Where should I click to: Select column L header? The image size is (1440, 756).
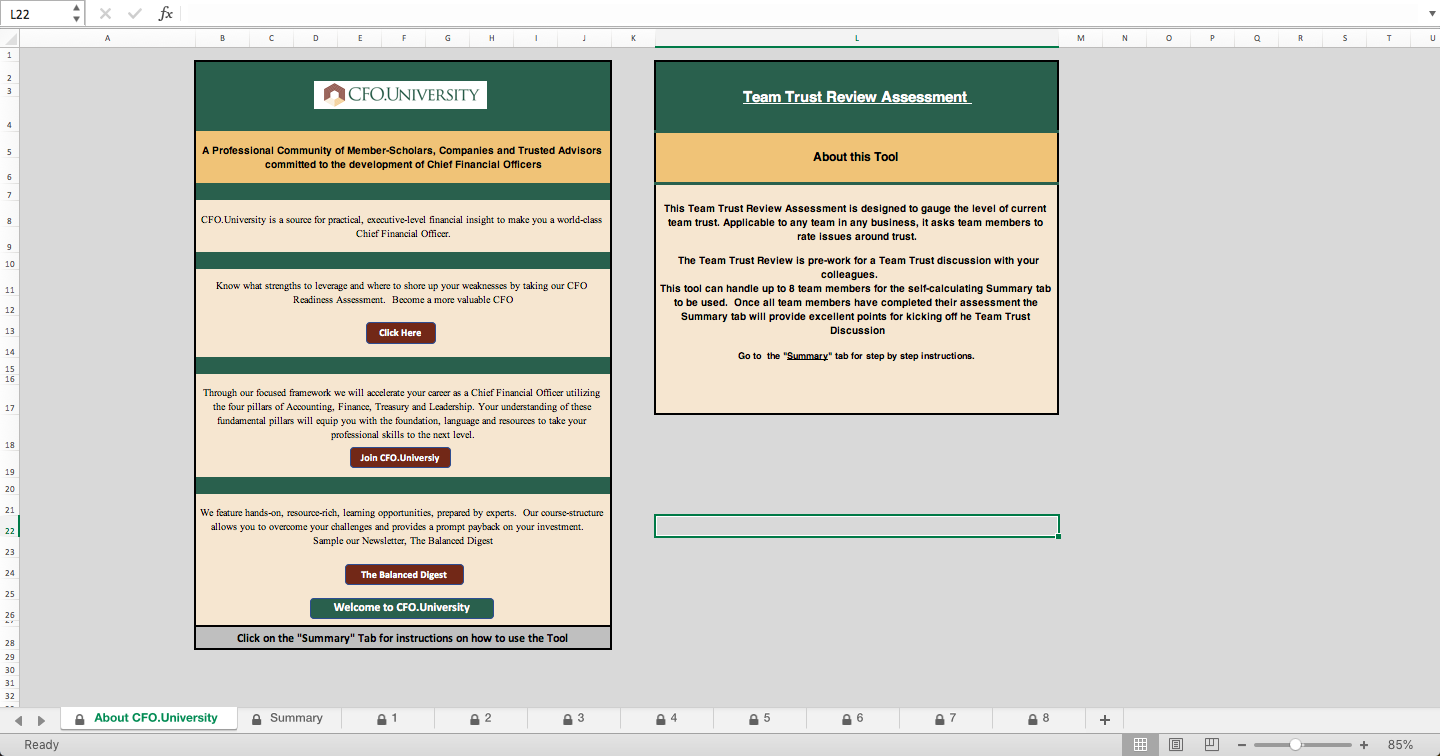tap(857, 38)
